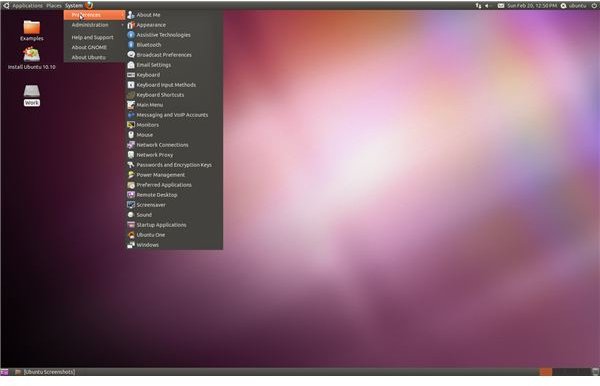
Task: Open the volume indicator in top panel
Action: [487, 5]
